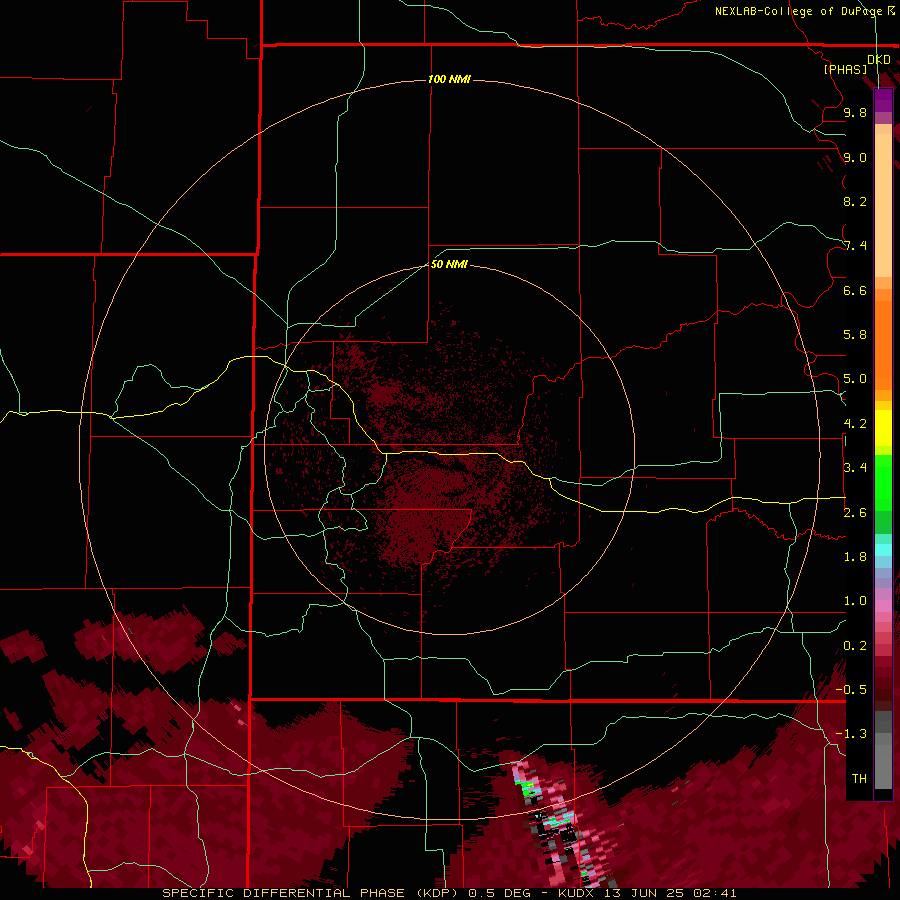The image size is (900, 900).
Task: Click the 3.4 scale value
Action: pyautogui.click(x=855, y=468)
